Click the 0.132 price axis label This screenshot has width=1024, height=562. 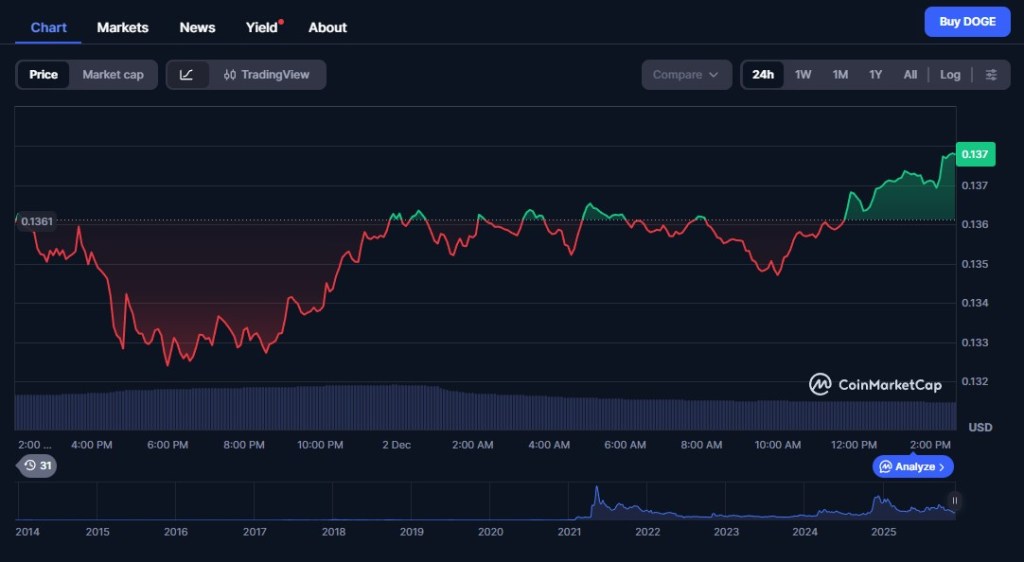975,381
